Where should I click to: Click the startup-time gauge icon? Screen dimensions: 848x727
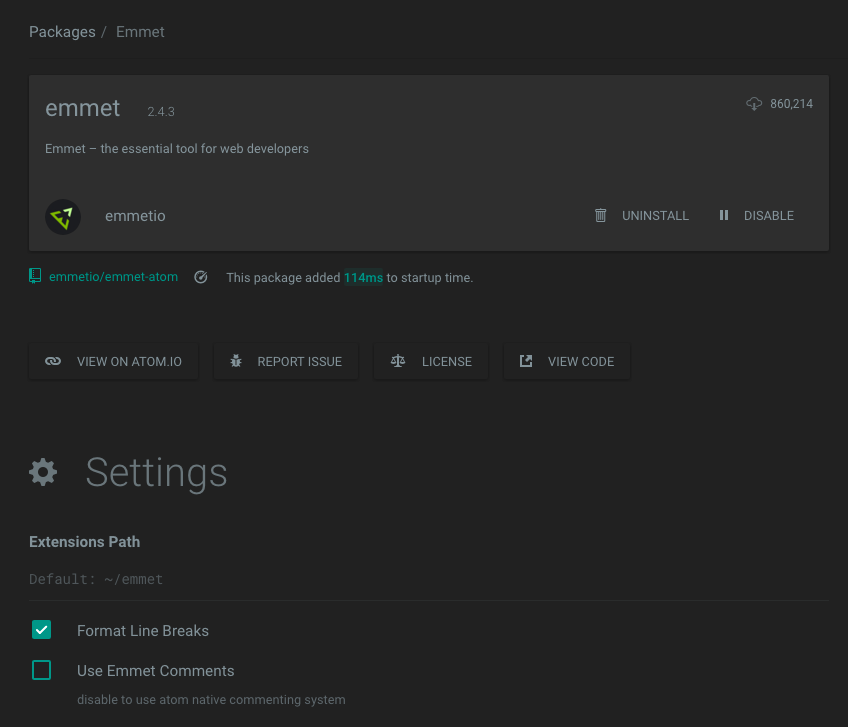pyautogui.click(x=200, y=277)
